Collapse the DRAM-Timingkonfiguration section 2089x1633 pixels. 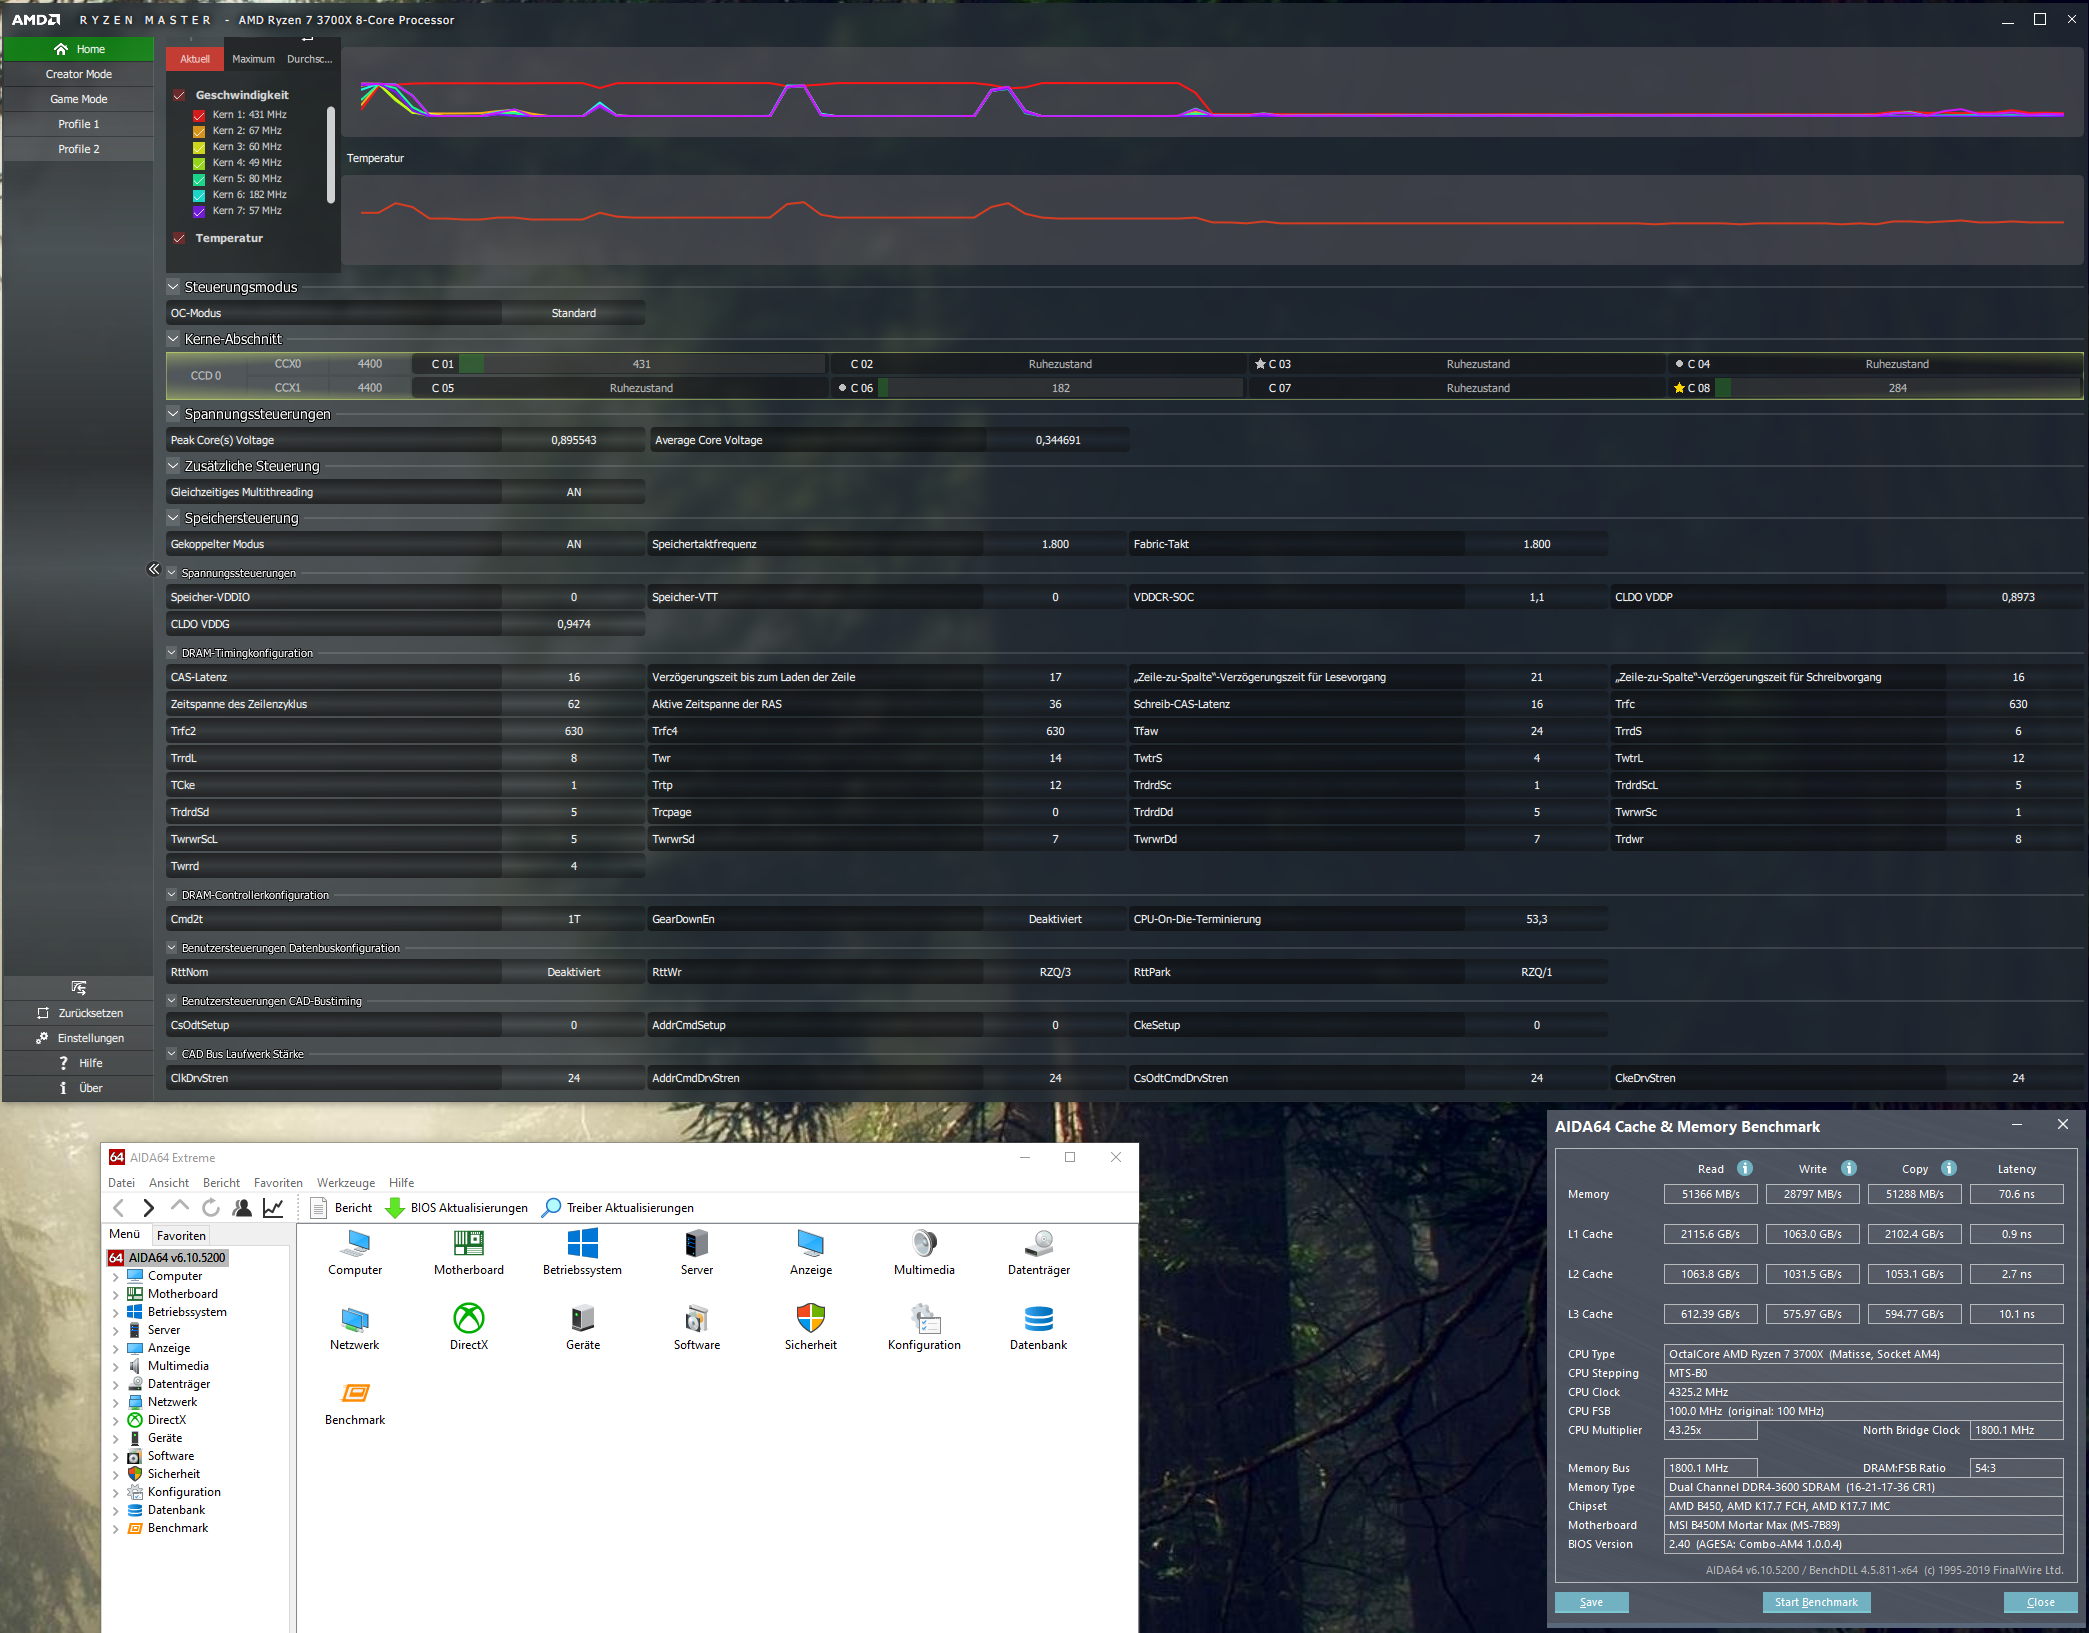pos(172,652)
